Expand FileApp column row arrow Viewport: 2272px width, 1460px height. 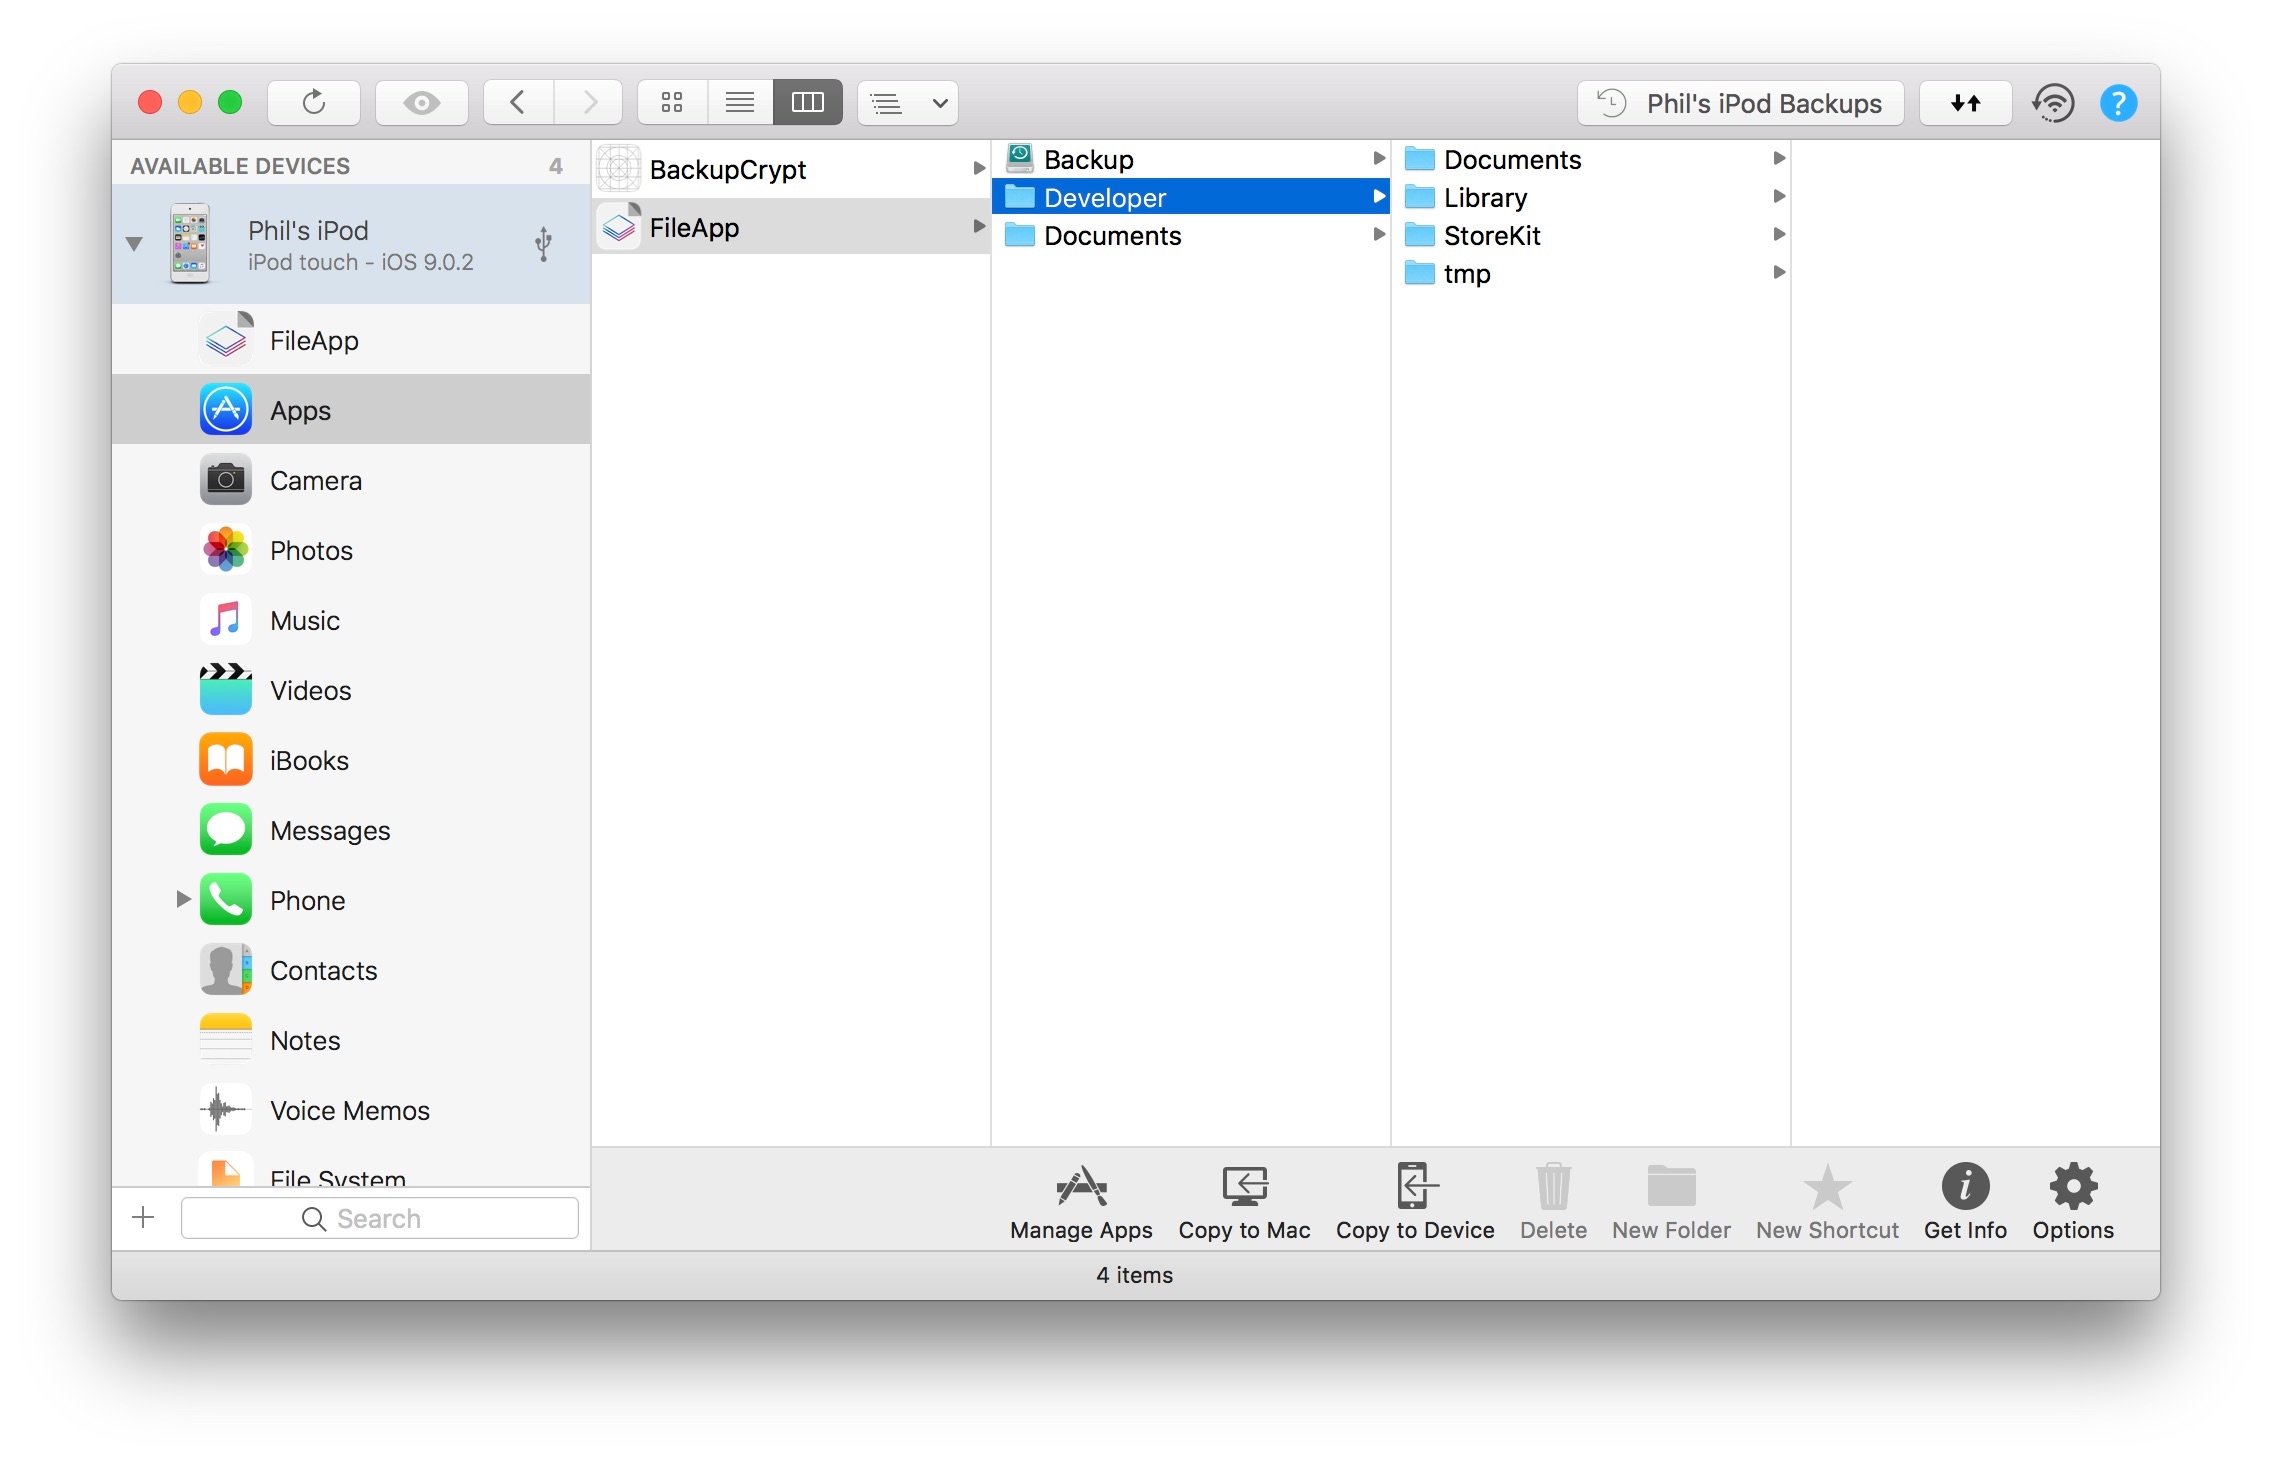coord(979,226)
